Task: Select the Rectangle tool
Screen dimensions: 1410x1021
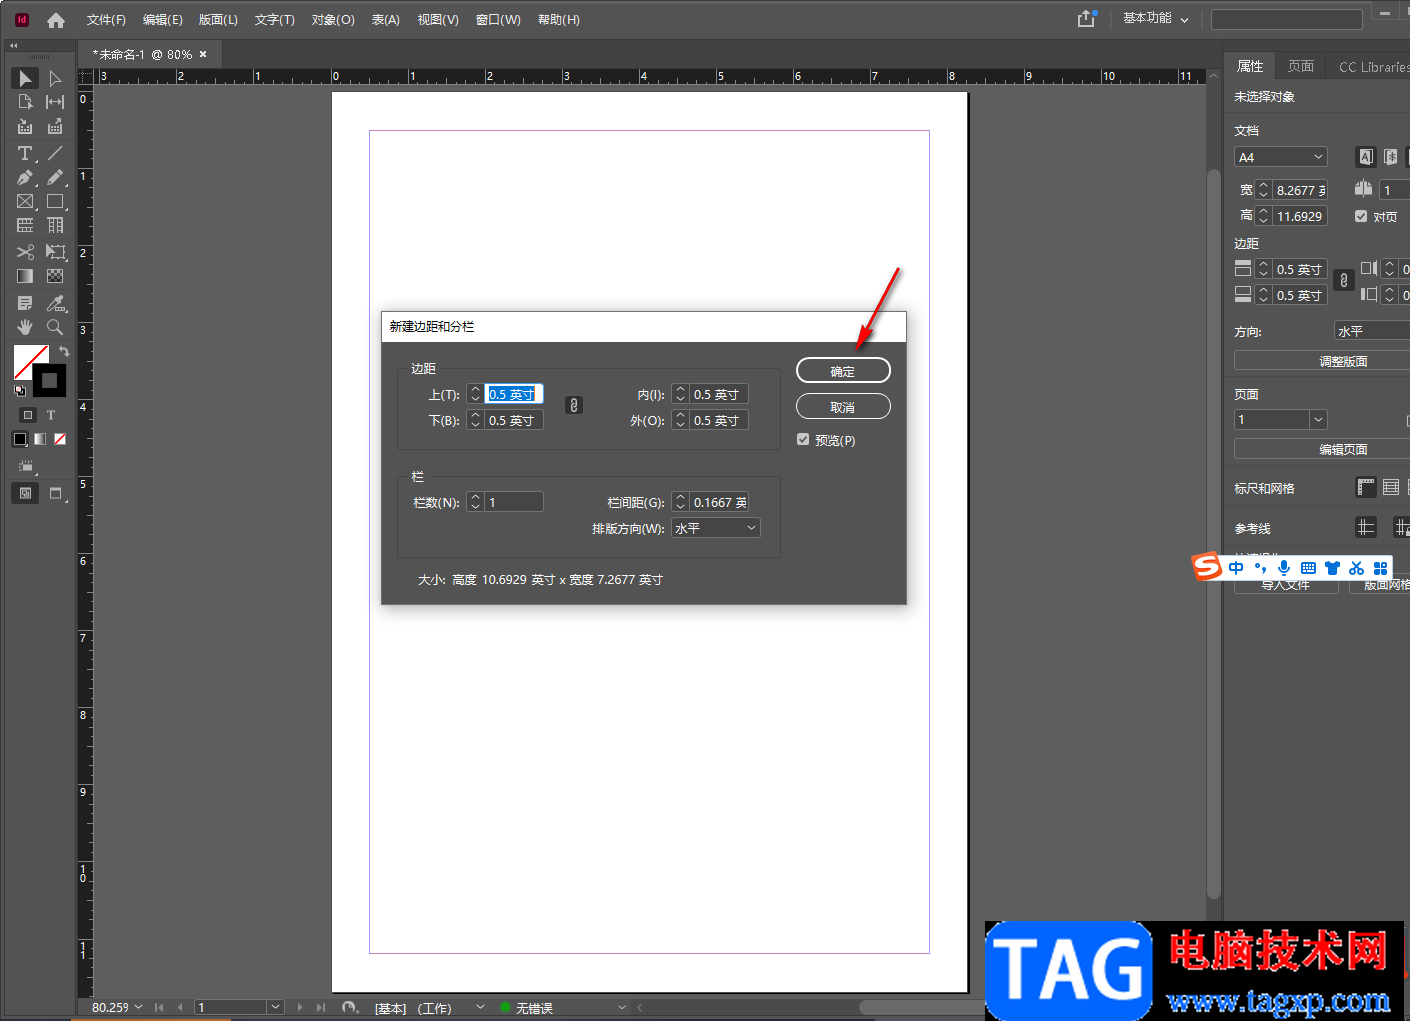Action: pos(55,201)
